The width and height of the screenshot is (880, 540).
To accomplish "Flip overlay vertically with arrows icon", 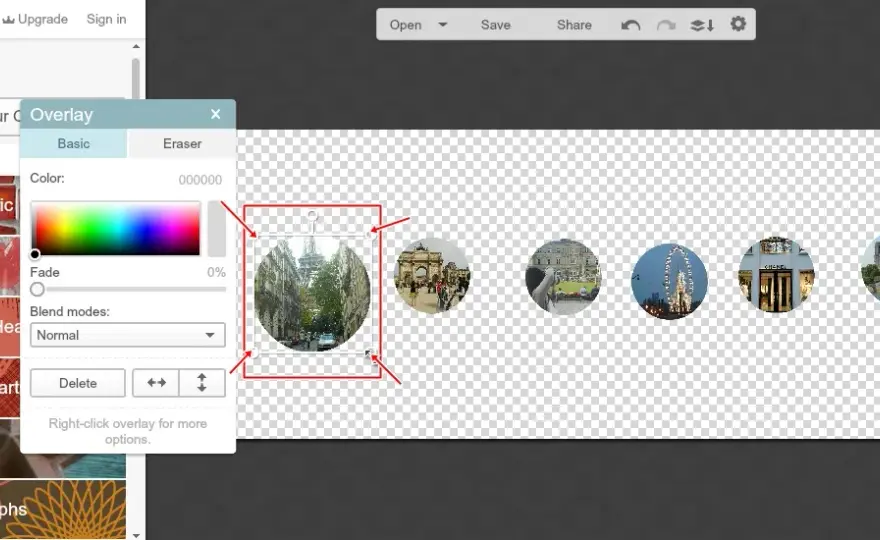I will click(x=202, y=383).
